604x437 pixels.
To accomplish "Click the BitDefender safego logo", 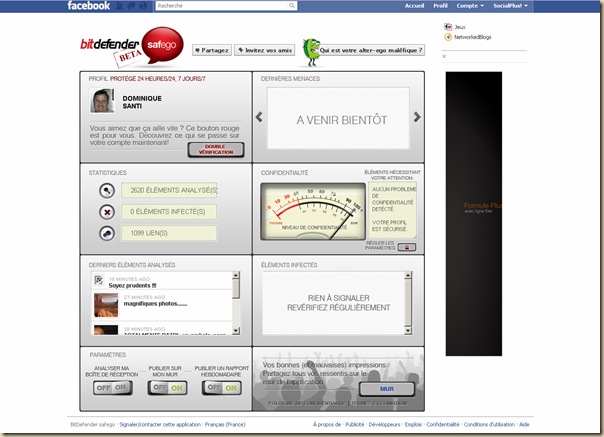I will click(132, 46).
